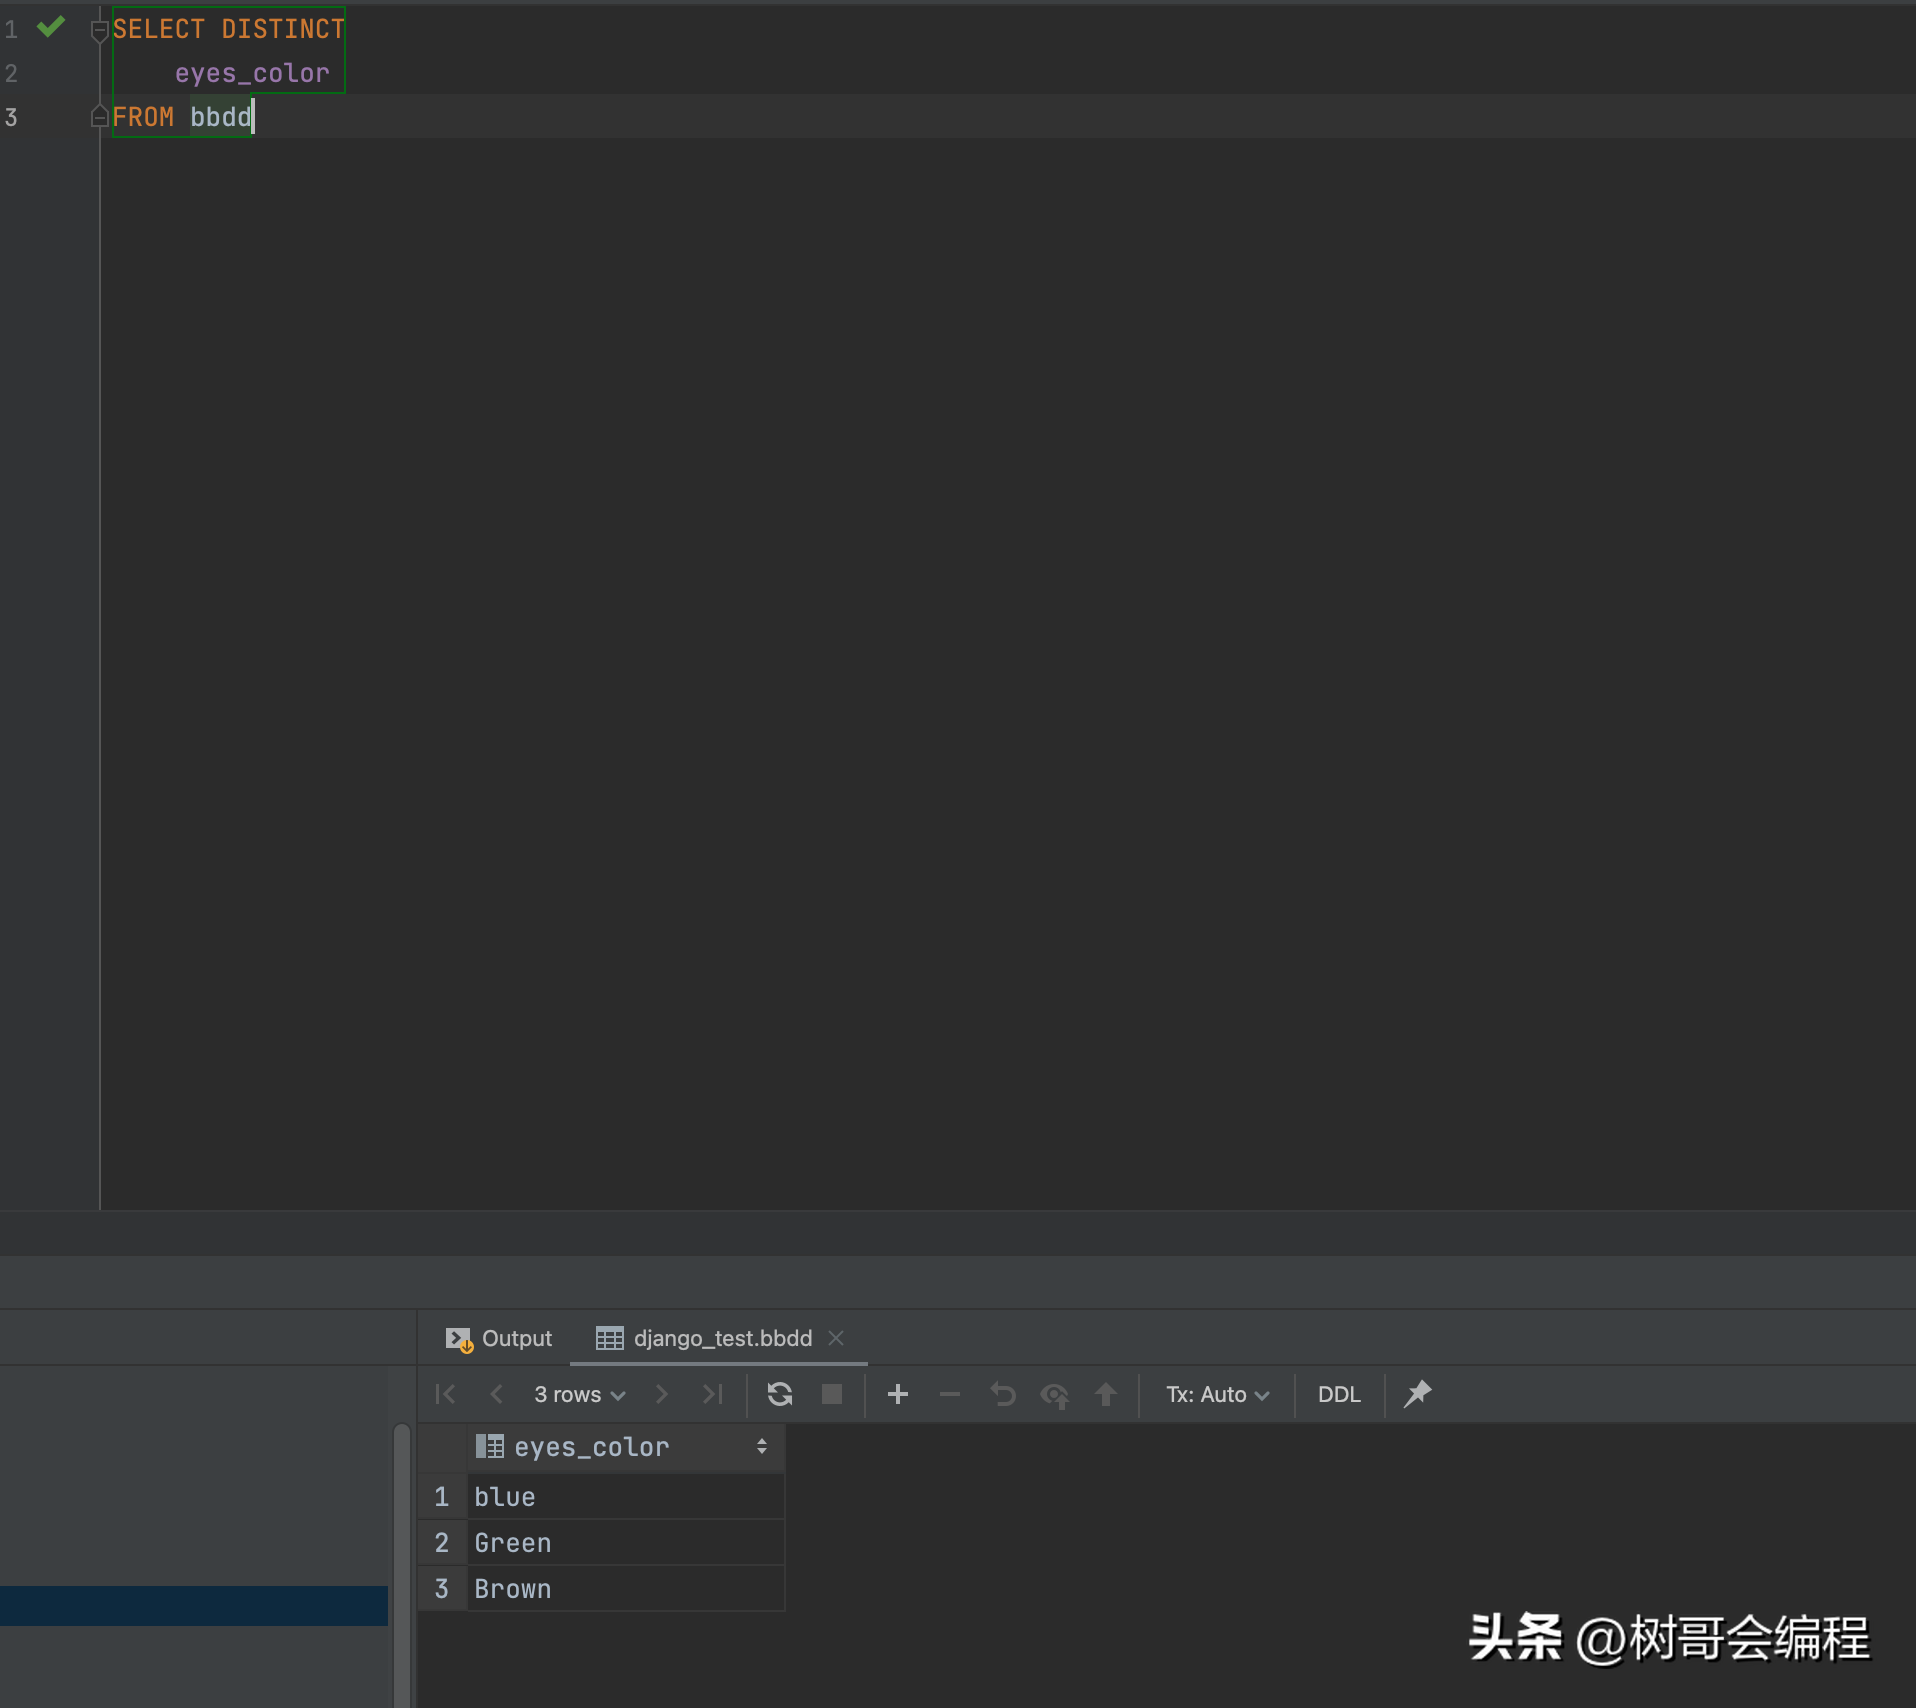Click eyes_color in the SQL editor

click(252, 73)
